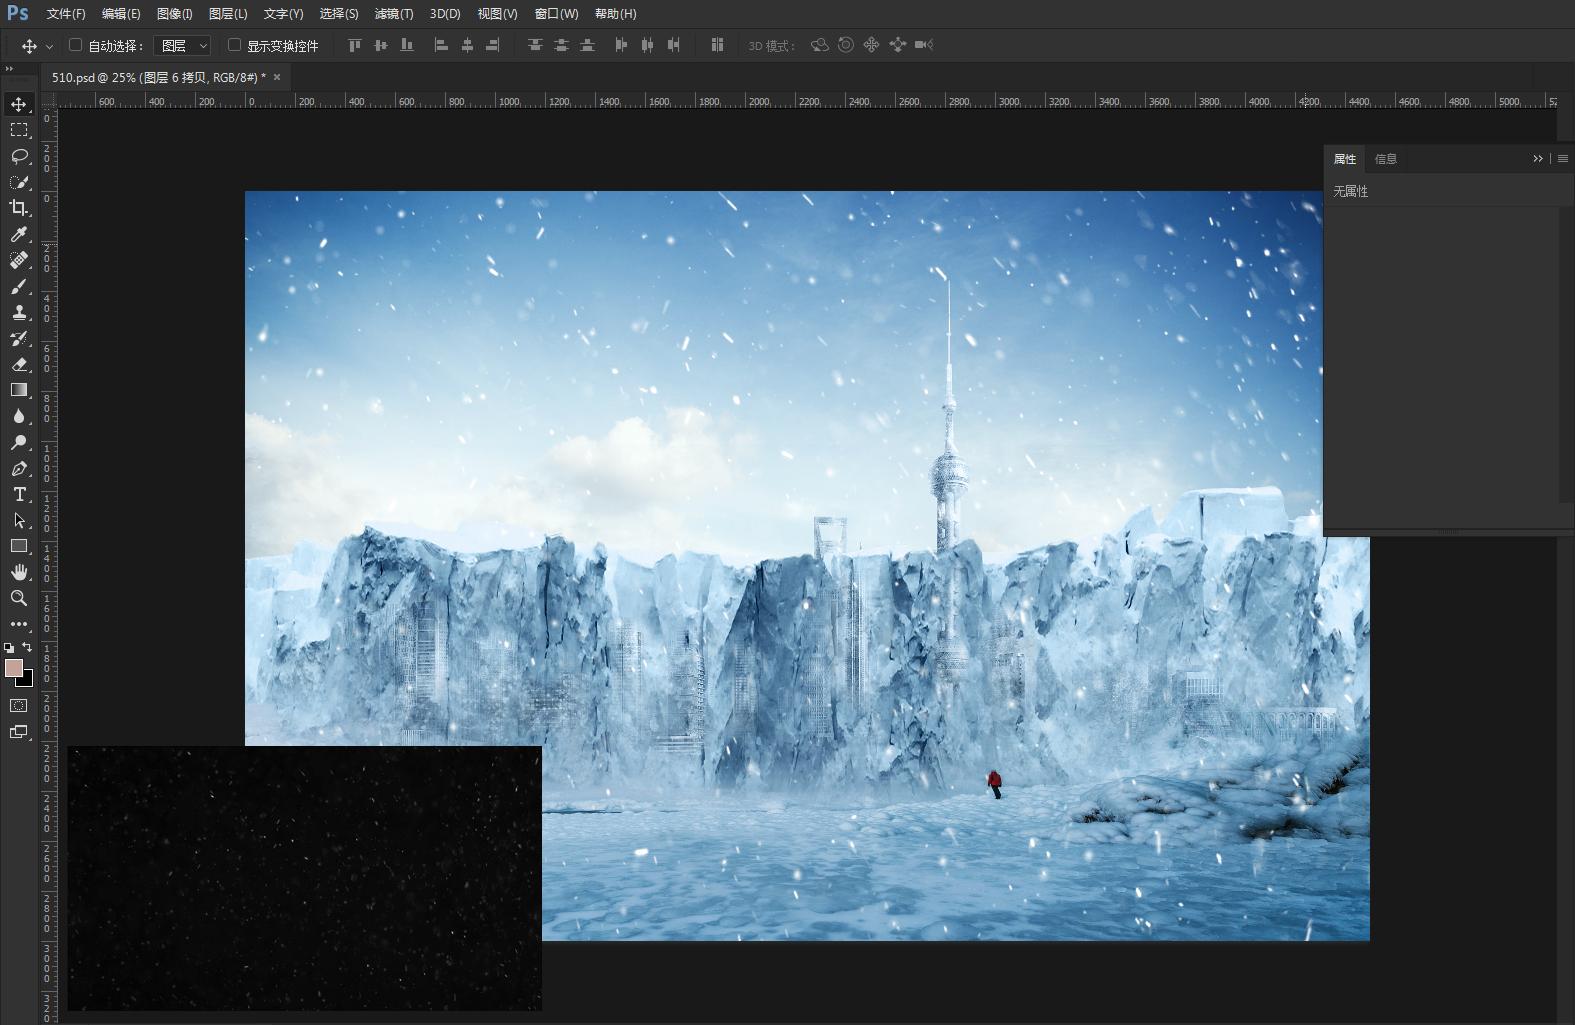This screenshot has height=1025, width=1575.
Task: Select the Clone Stamp tool
Action: pyautogui.click(x=19, y=312)
